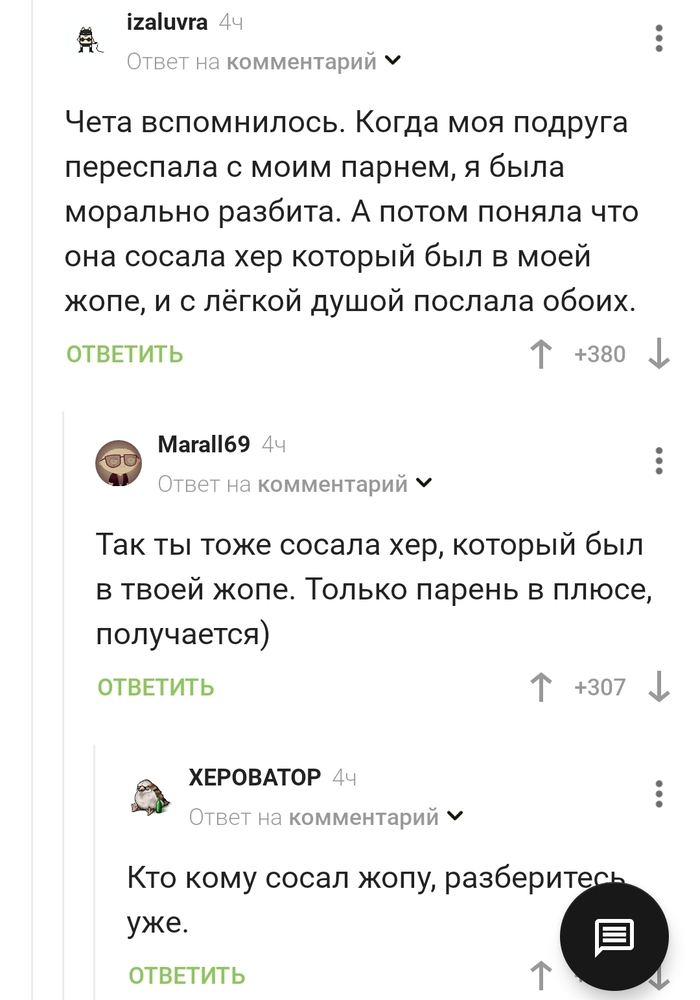Upvote Marall69's comment with +307 rating

click(x=540, y=687)
